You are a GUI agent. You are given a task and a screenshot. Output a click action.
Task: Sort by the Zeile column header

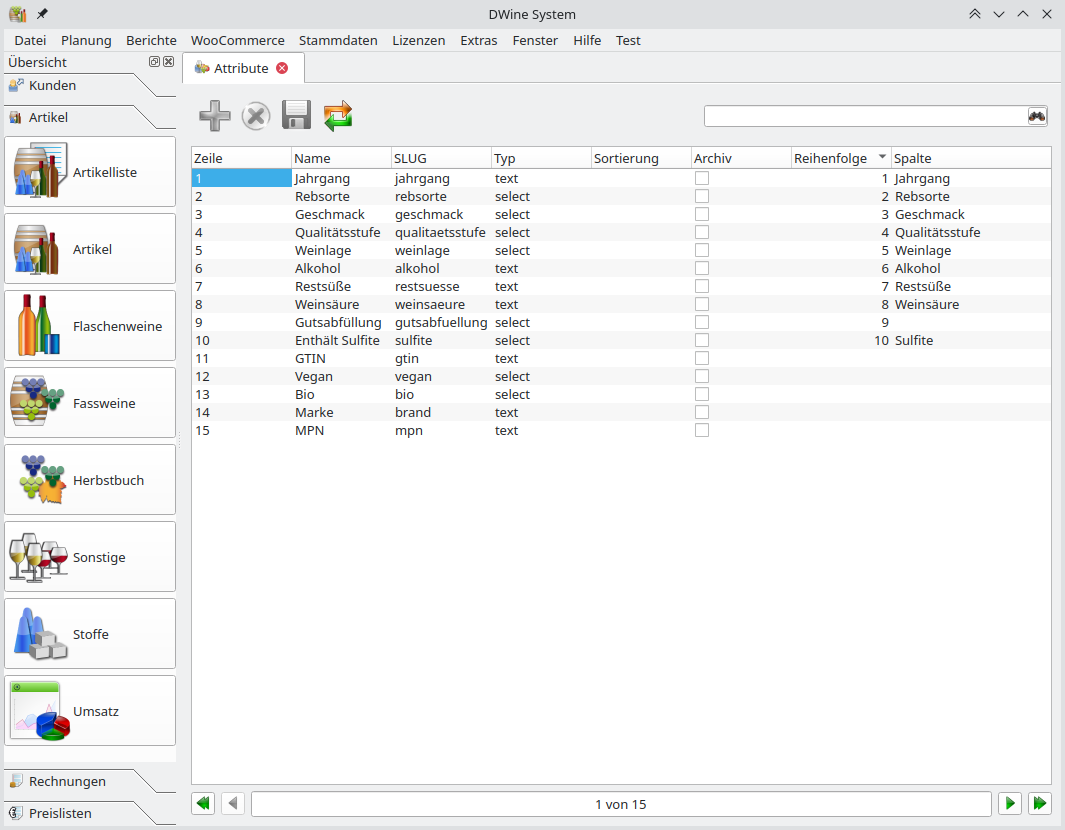(241, 158)
